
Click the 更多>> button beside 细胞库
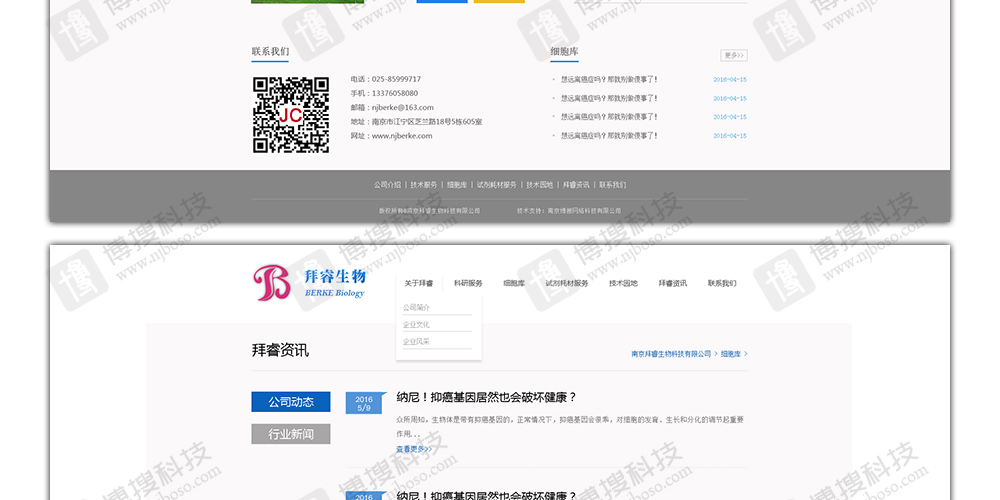[x=733, y=55]
